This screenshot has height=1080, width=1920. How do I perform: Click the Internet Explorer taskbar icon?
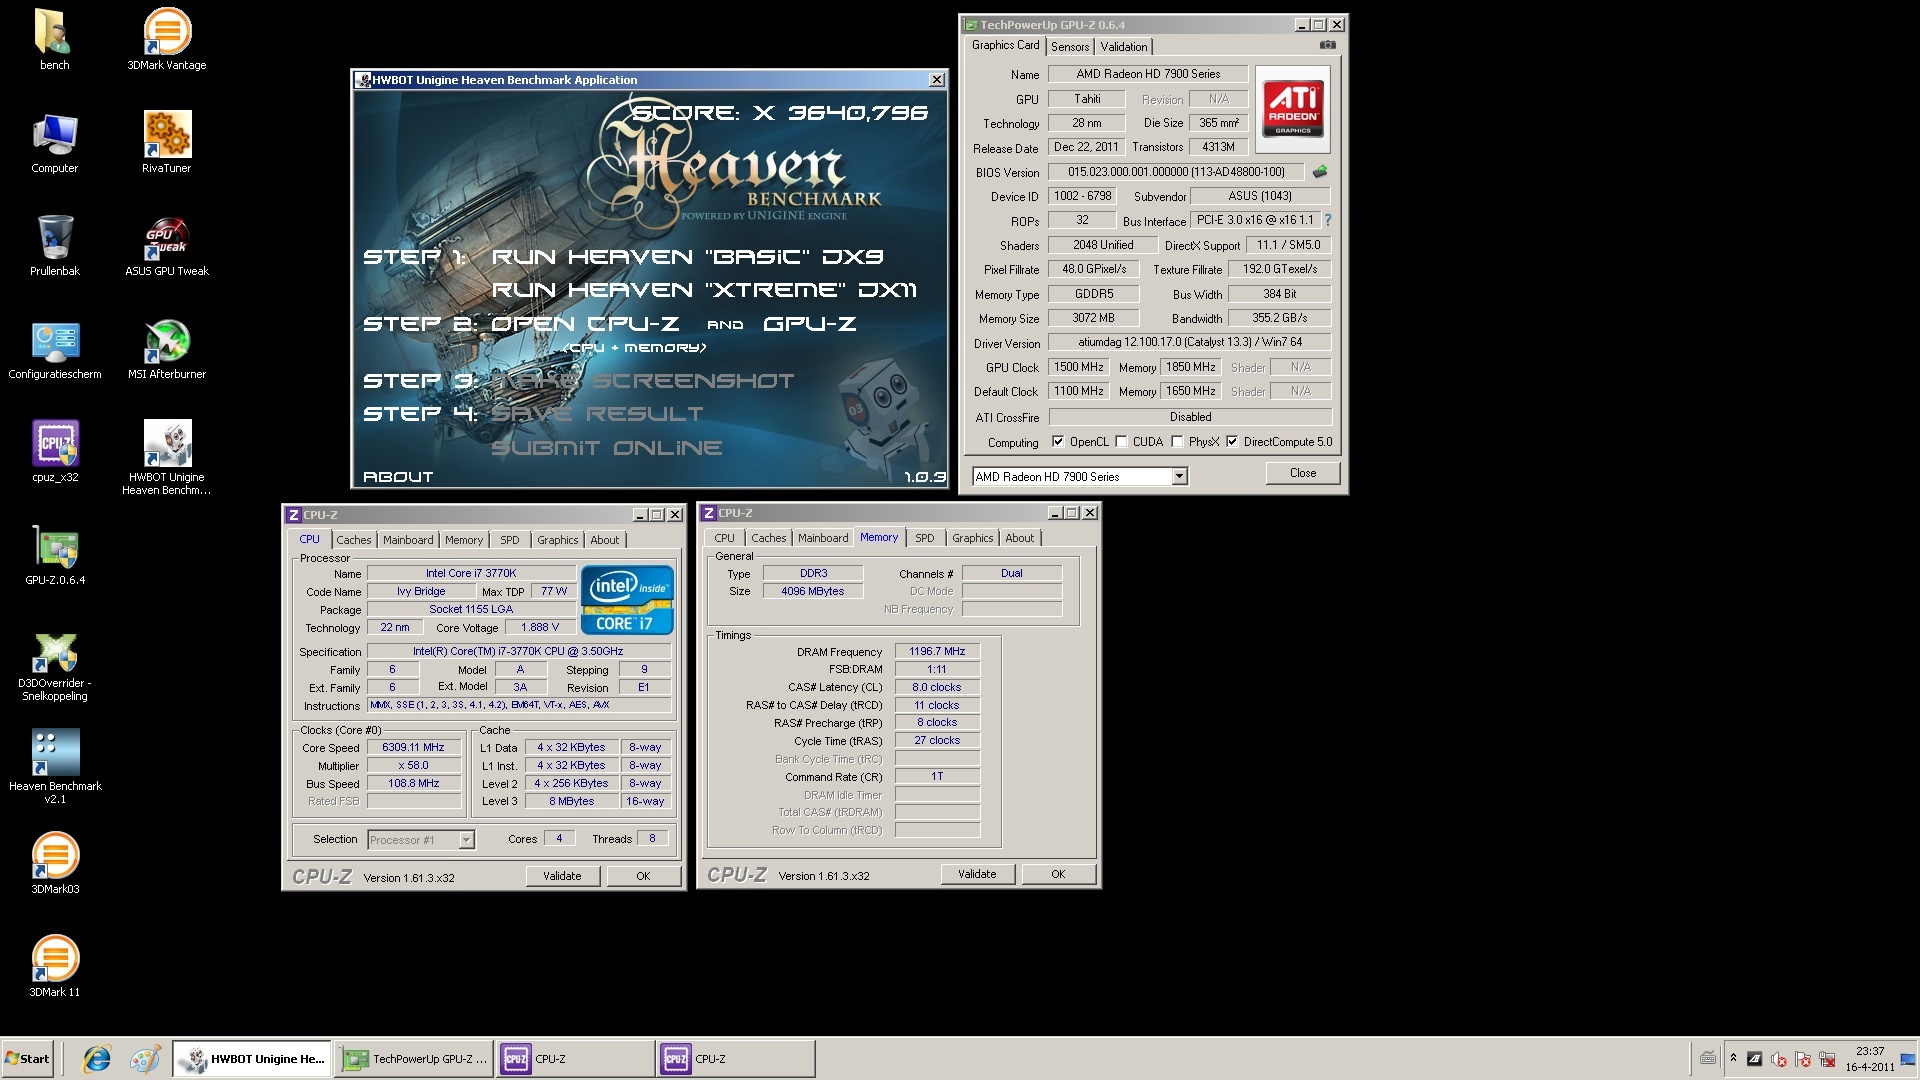(97, 1059)
